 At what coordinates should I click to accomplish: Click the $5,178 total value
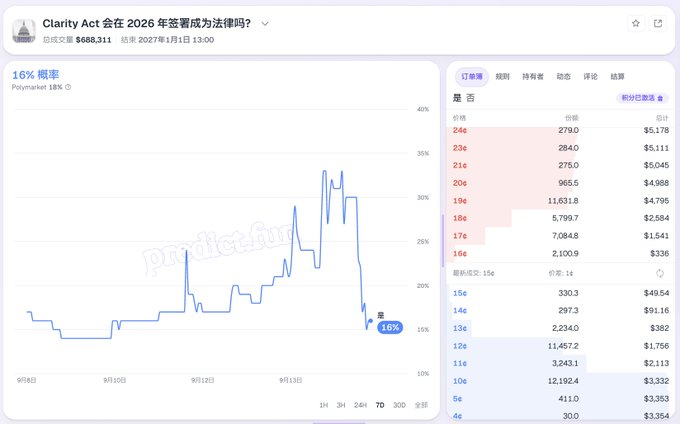click(x=656, y=130)
